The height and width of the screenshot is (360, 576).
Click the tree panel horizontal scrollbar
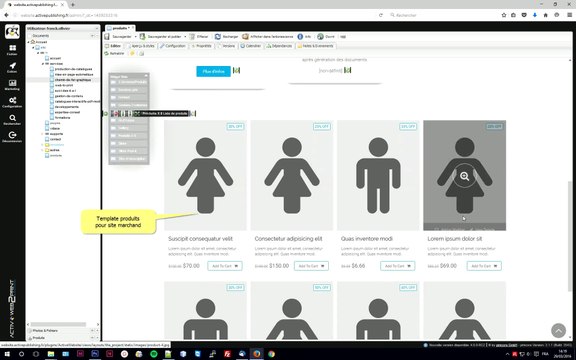[x=58, y=324]
